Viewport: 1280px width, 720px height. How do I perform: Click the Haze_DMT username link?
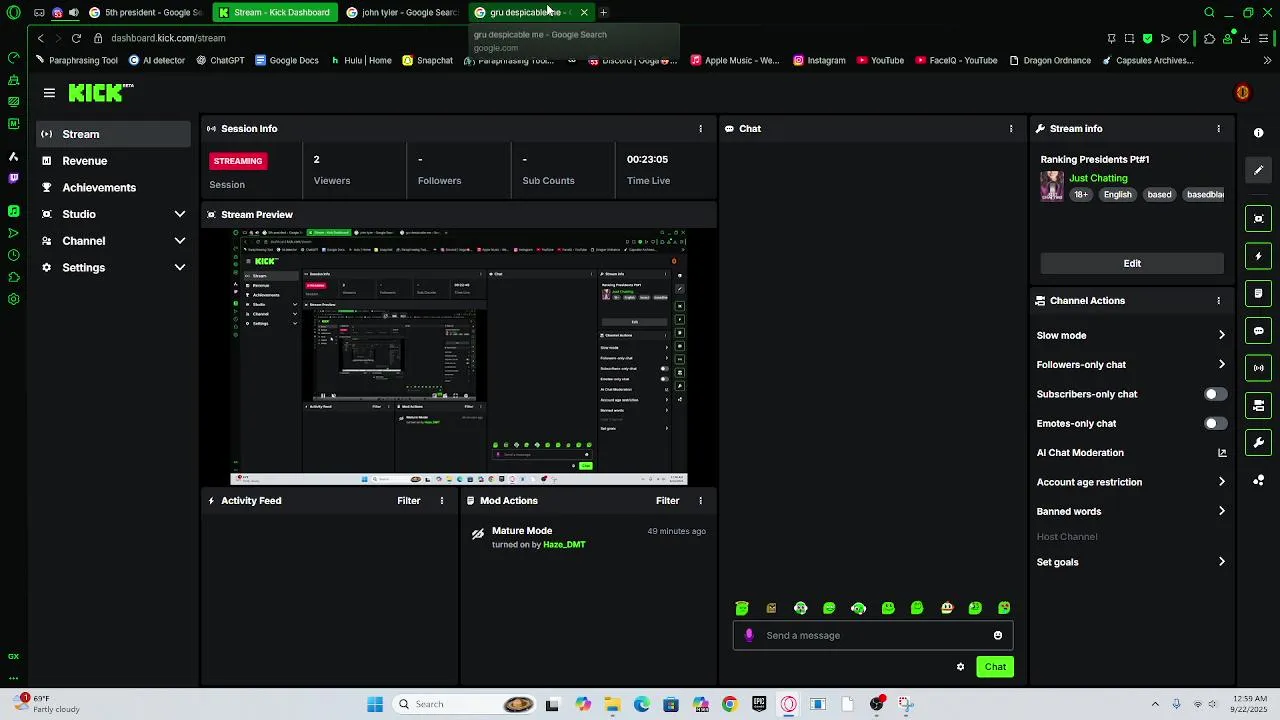coord(564,545)
